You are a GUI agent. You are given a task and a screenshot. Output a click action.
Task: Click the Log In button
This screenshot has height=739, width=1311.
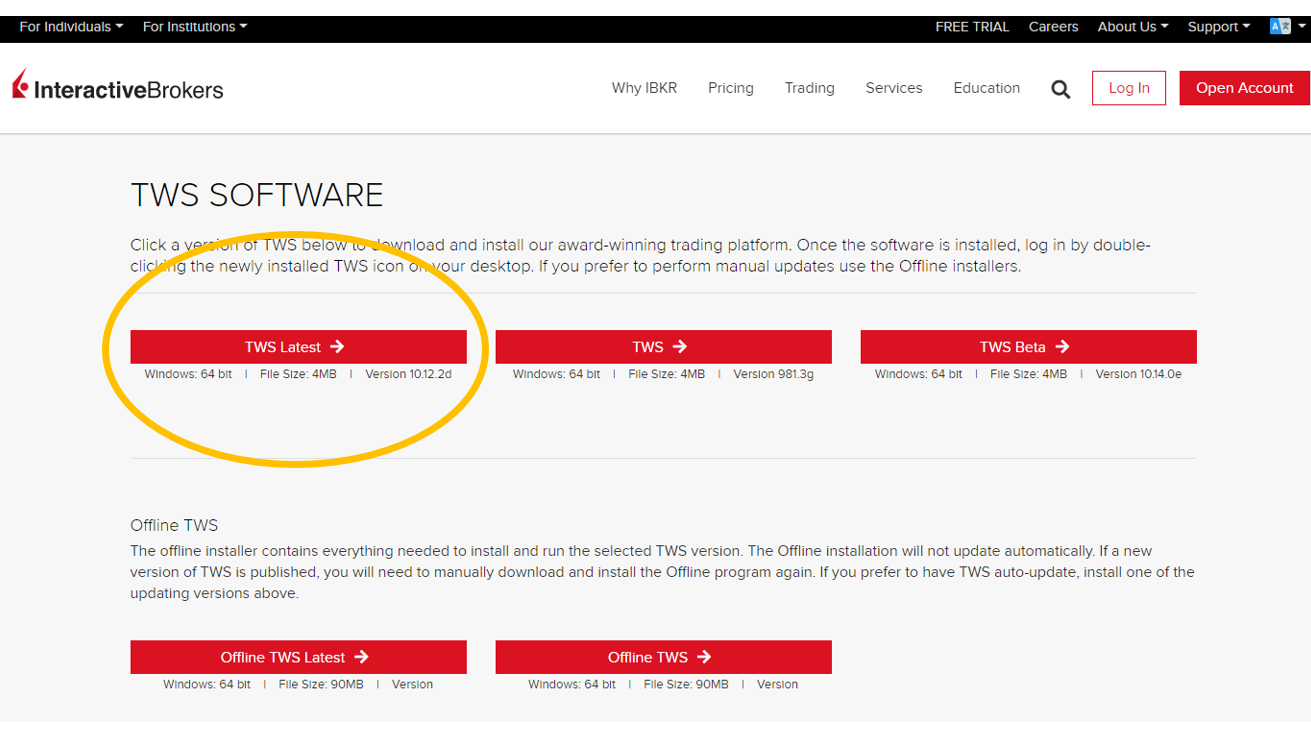(1129, 88)
